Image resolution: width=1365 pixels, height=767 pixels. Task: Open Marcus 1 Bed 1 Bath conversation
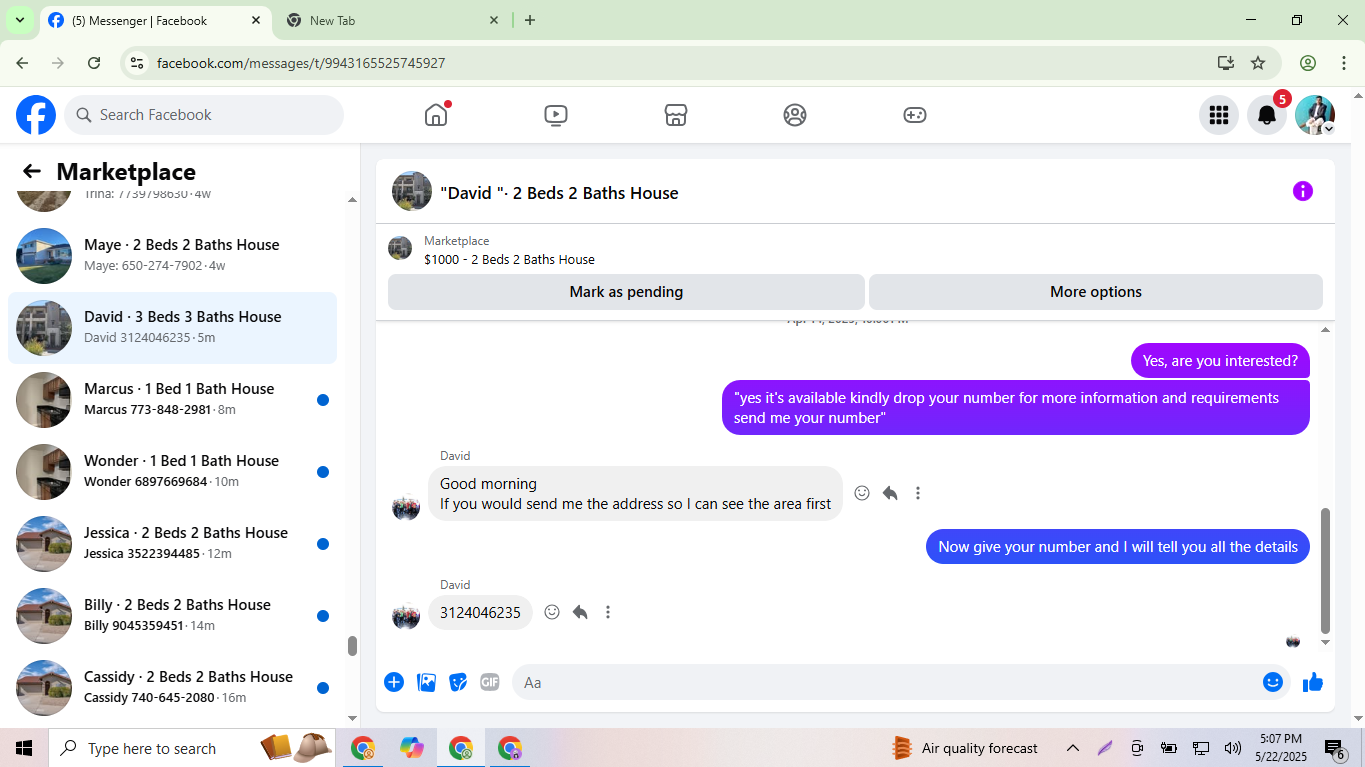(x=172, y=400)
